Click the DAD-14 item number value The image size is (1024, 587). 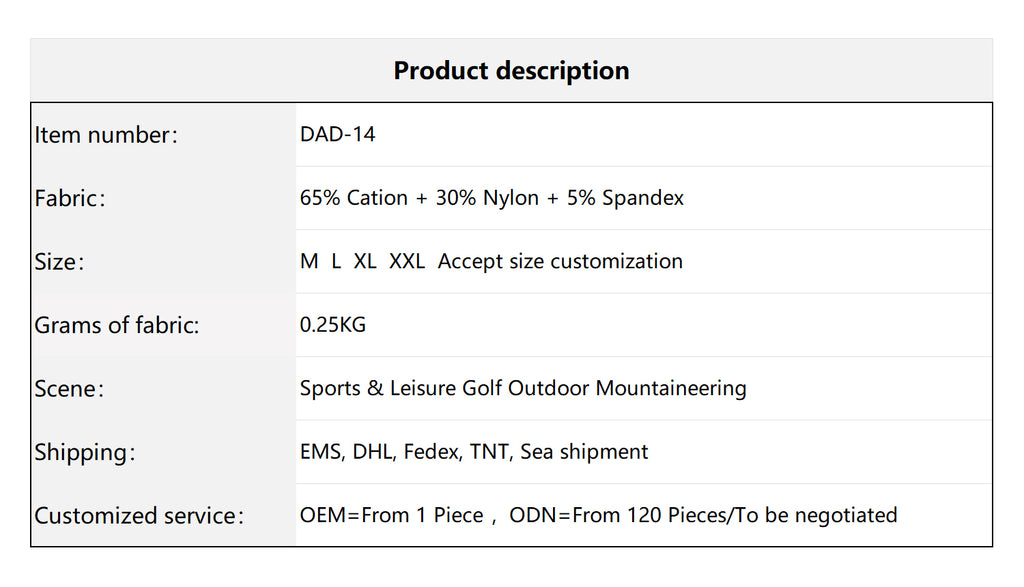click(x=338, y=134)
